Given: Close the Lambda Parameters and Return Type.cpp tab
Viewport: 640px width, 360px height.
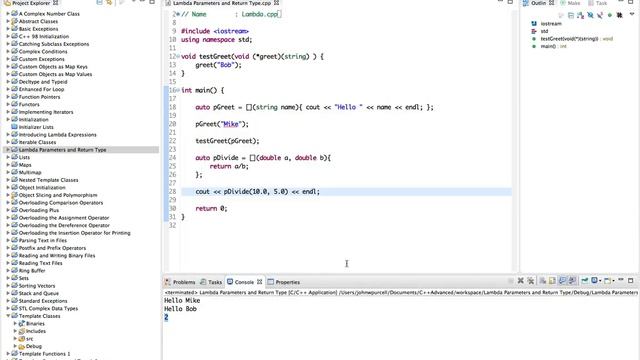Looking at the screenshot, I should pos(276,3).
